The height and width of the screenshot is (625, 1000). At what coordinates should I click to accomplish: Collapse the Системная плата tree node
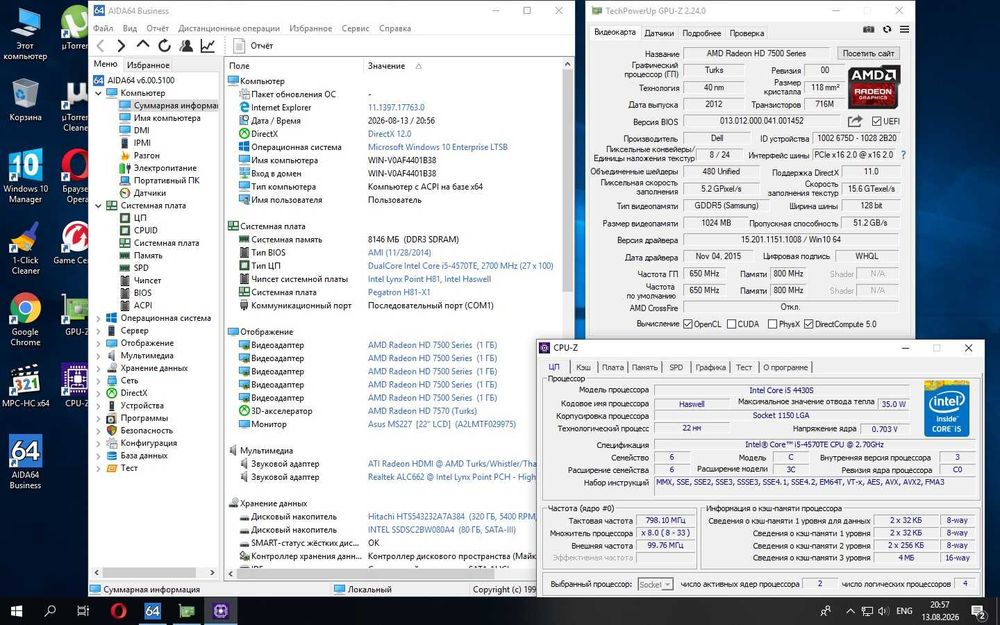coord(98,205)
